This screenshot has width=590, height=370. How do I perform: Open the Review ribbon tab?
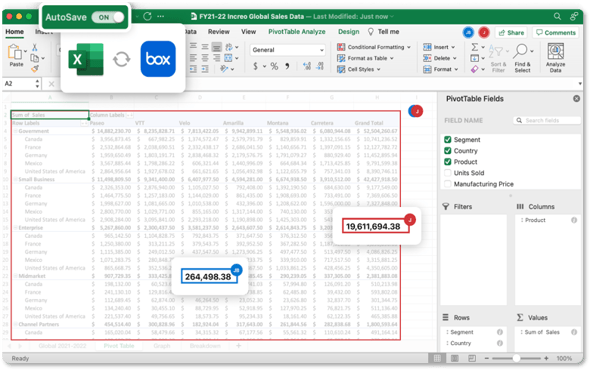coord(219,32)
